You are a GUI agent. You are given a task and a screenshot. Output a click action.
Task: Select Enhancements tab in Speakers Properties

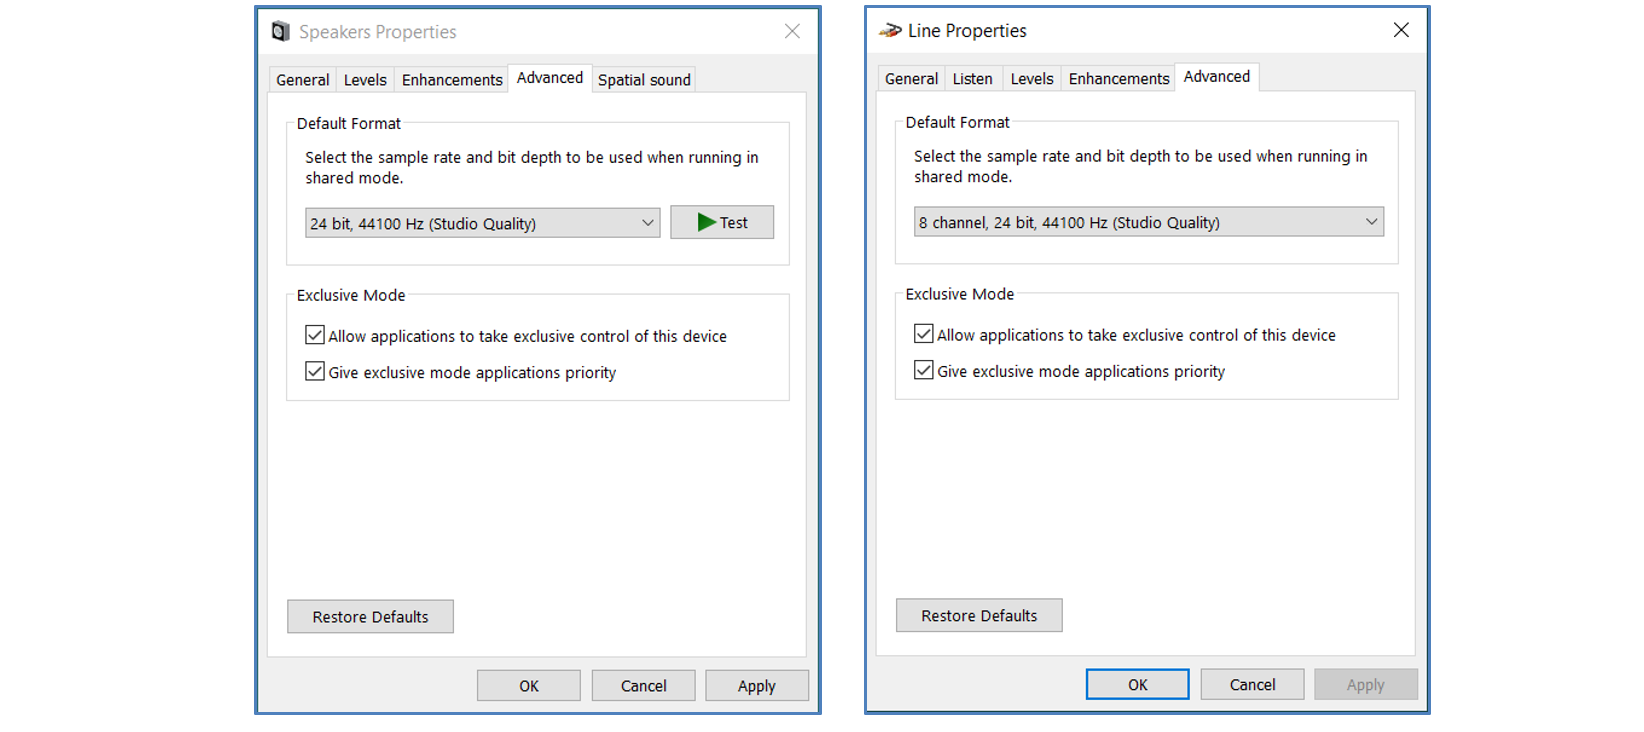[452, 80]
